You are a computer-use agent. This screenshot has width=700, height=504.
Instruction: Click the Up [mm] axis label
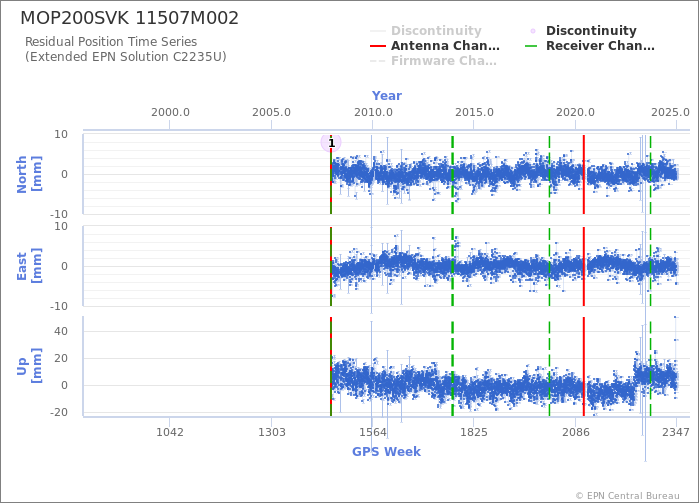pyautogui.click(x=29, y=366)
